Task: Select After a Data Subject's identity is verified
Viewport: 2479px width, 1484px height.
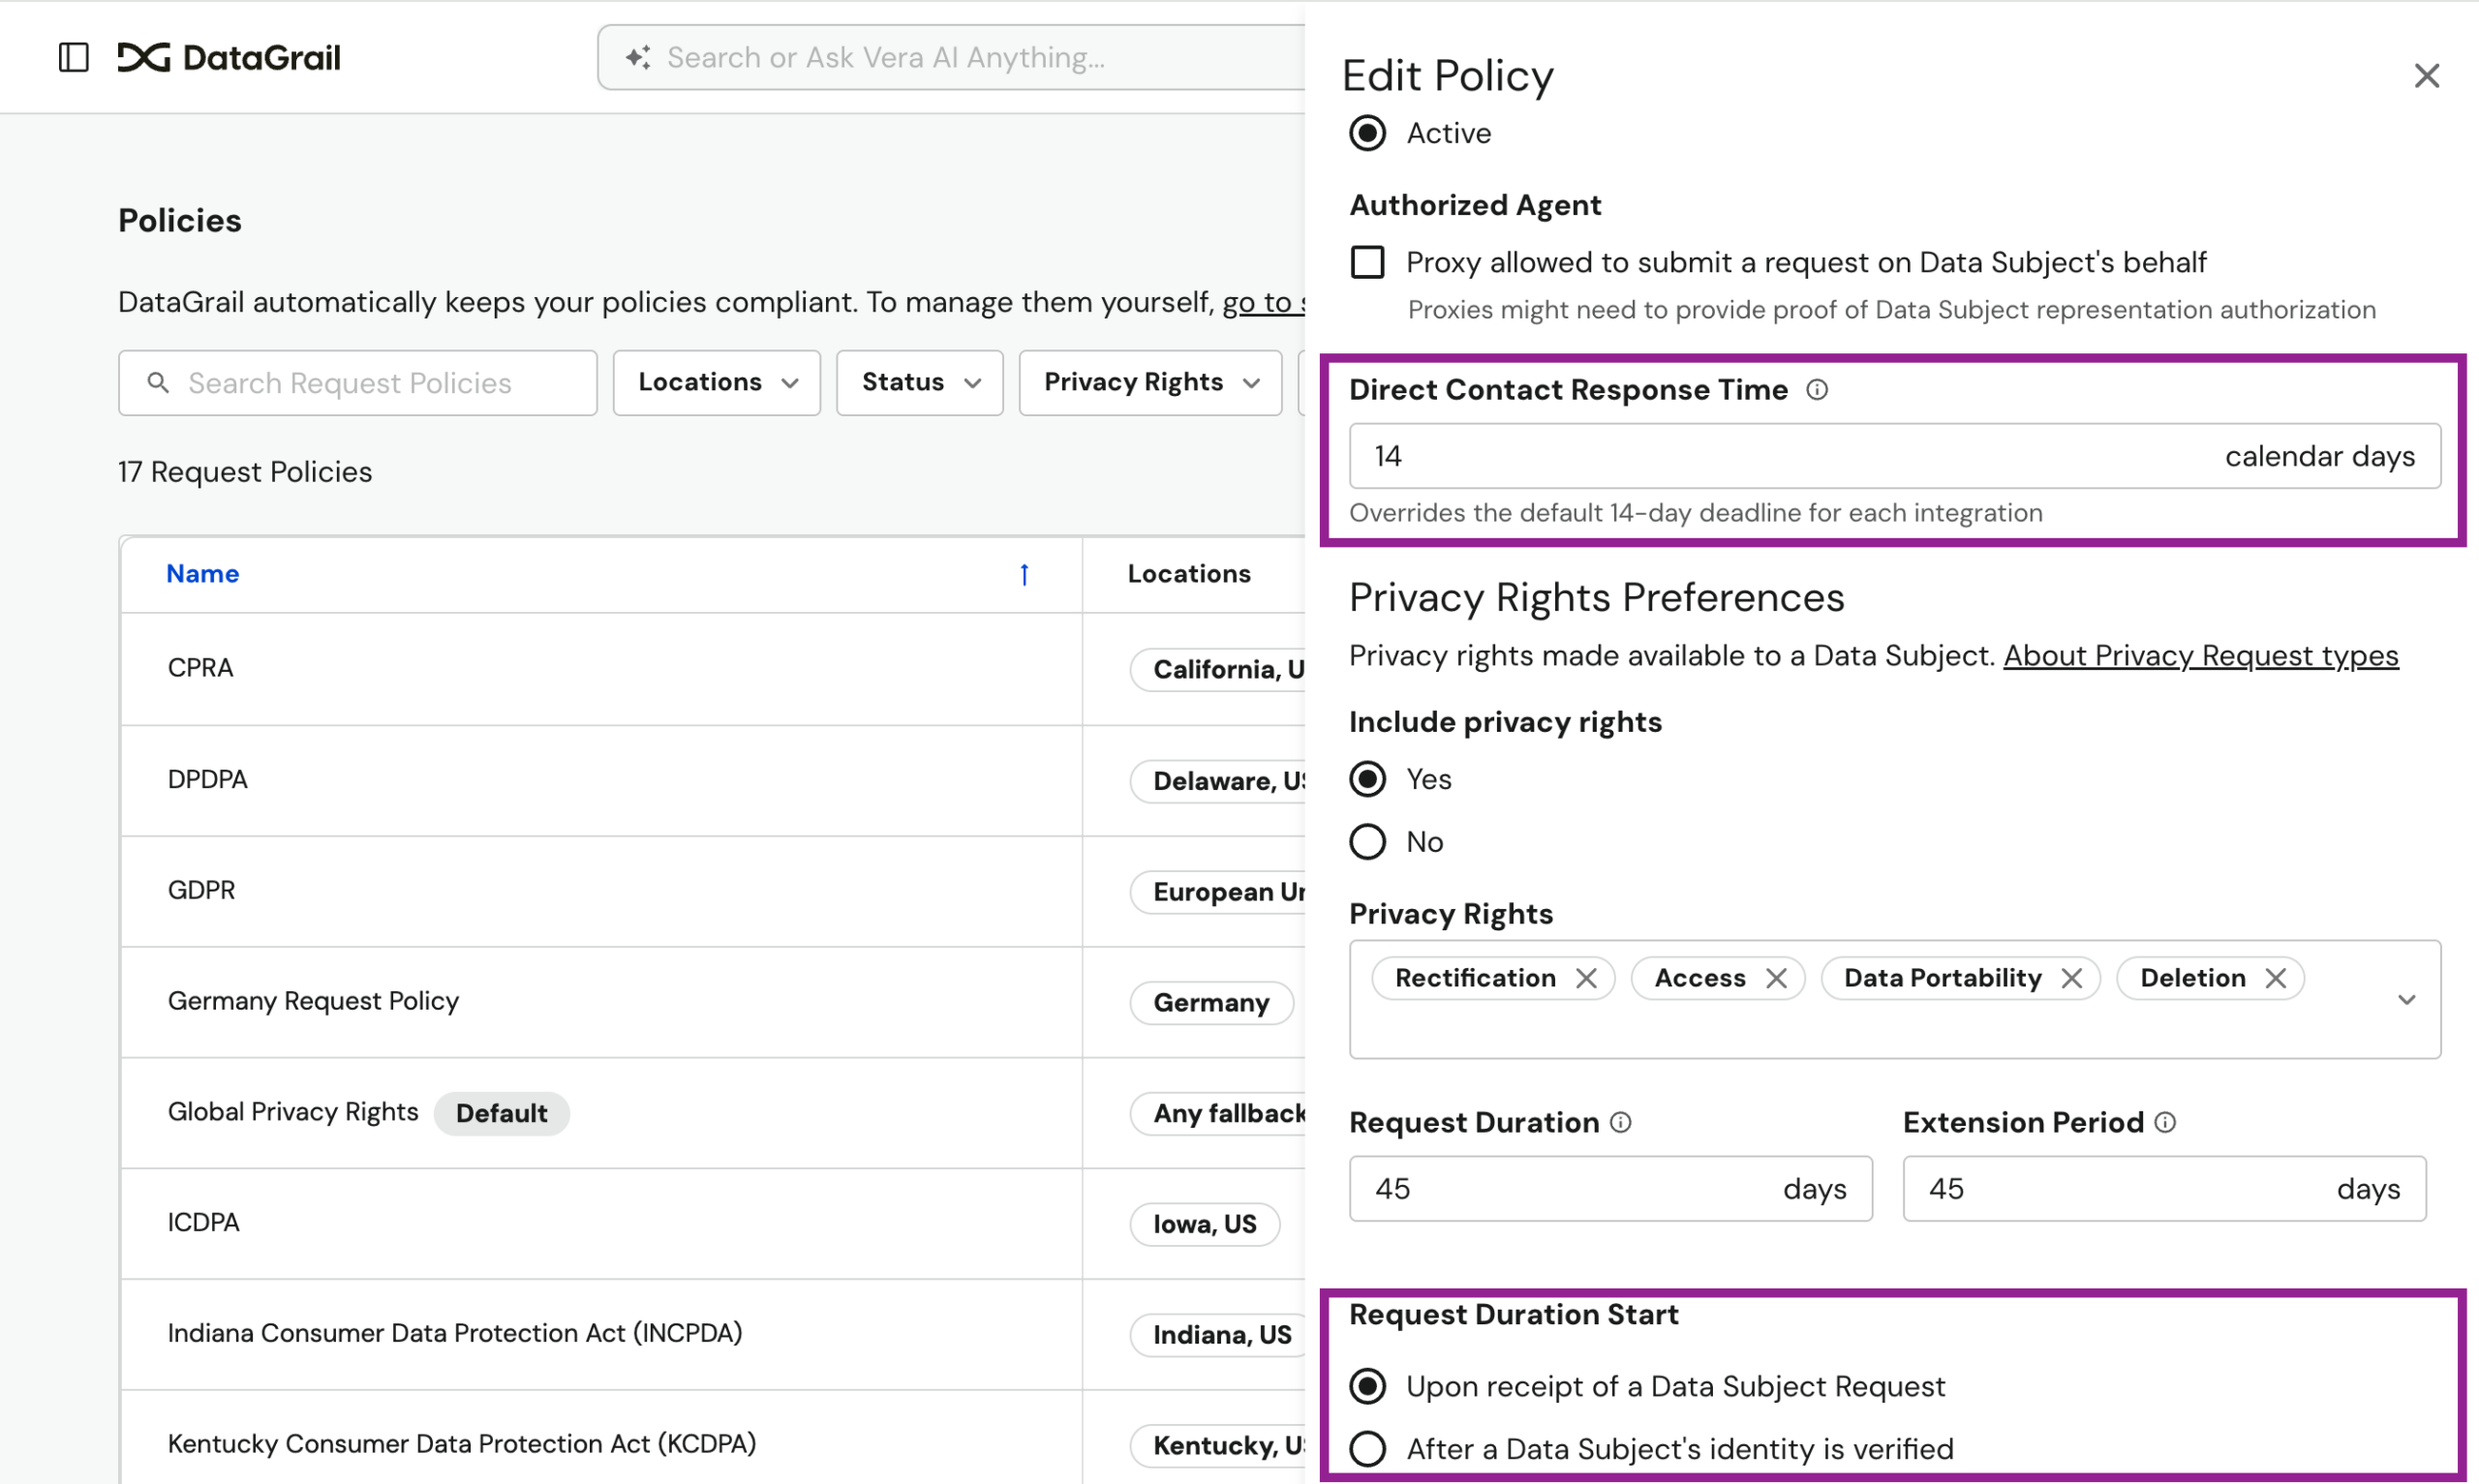Action: [1367, 1448]
